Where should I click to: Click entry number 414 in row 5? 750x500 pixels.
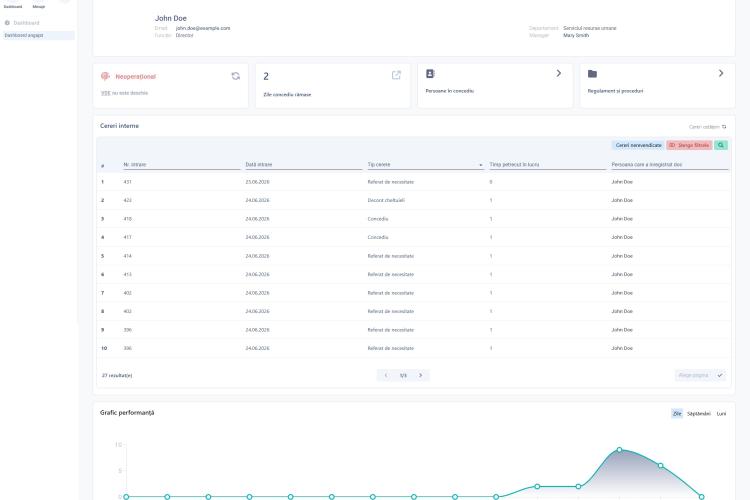127,256
